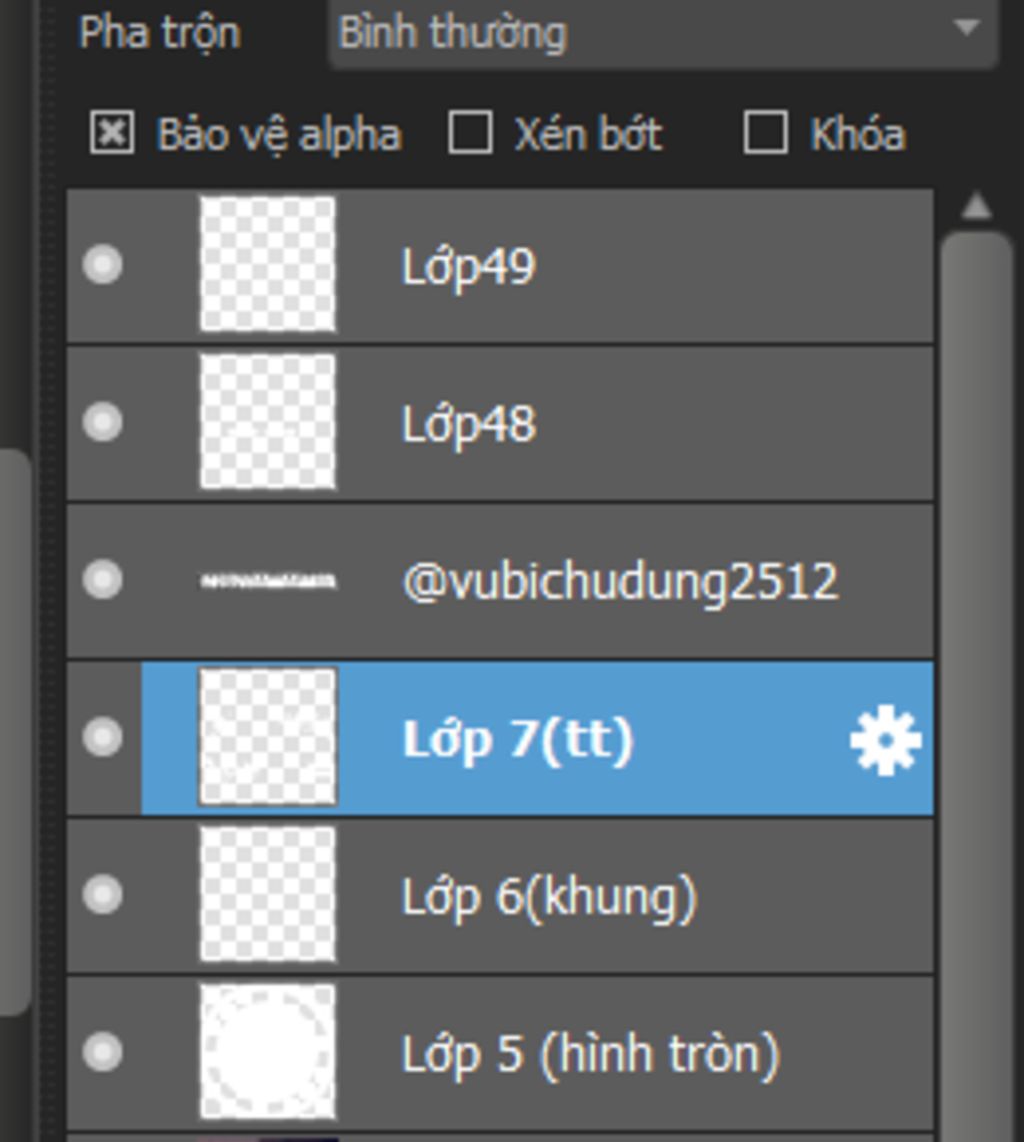1024x1142 pixels.
Task: Enable the Khóa checkbox
Action: click(x=765, y=133)
